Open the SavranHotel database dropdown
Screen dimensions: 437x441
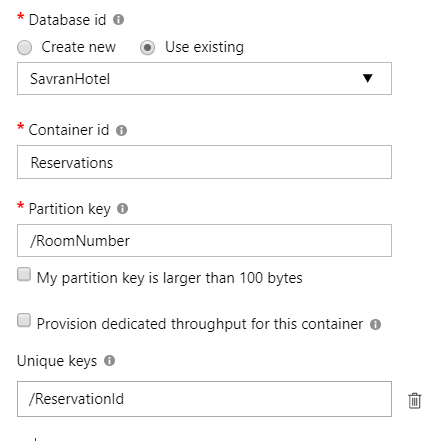204,79
